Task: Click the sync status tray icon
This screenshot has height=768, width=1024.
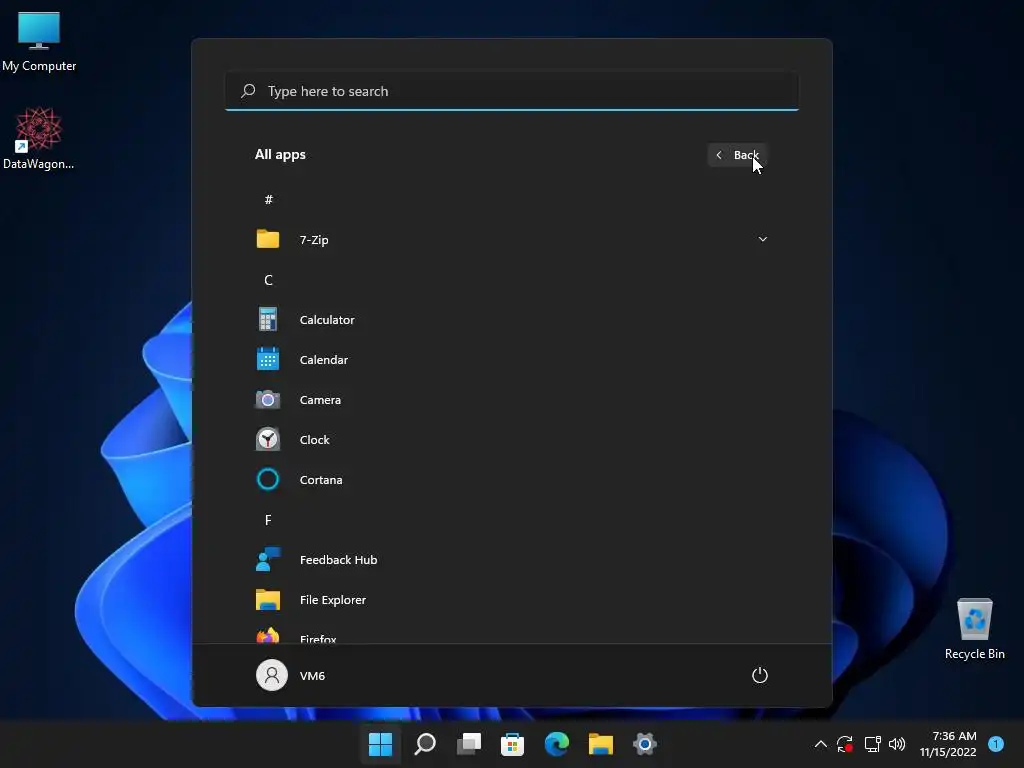Action: click(x=845, y=744)
